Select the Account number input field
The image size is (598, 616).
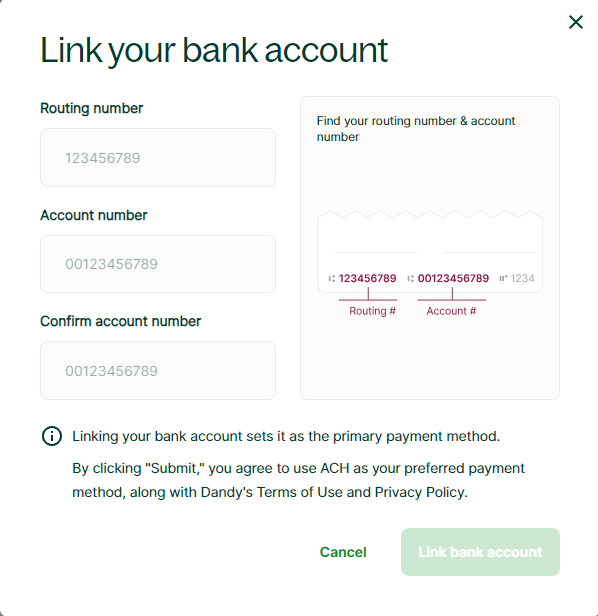coord(158,264)
